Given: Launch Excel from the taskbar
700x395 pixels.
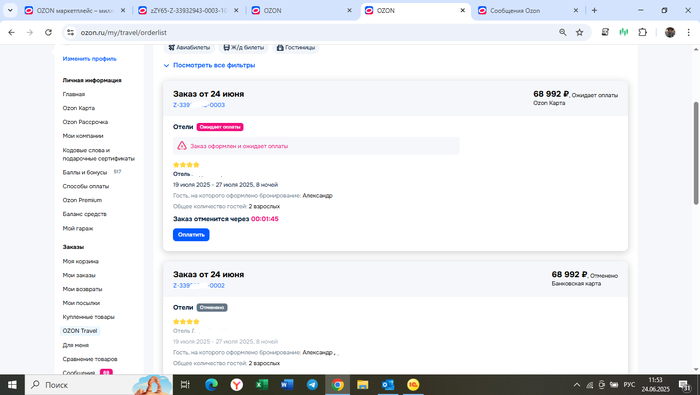Looking at the screenshot, I should (262, 384).
